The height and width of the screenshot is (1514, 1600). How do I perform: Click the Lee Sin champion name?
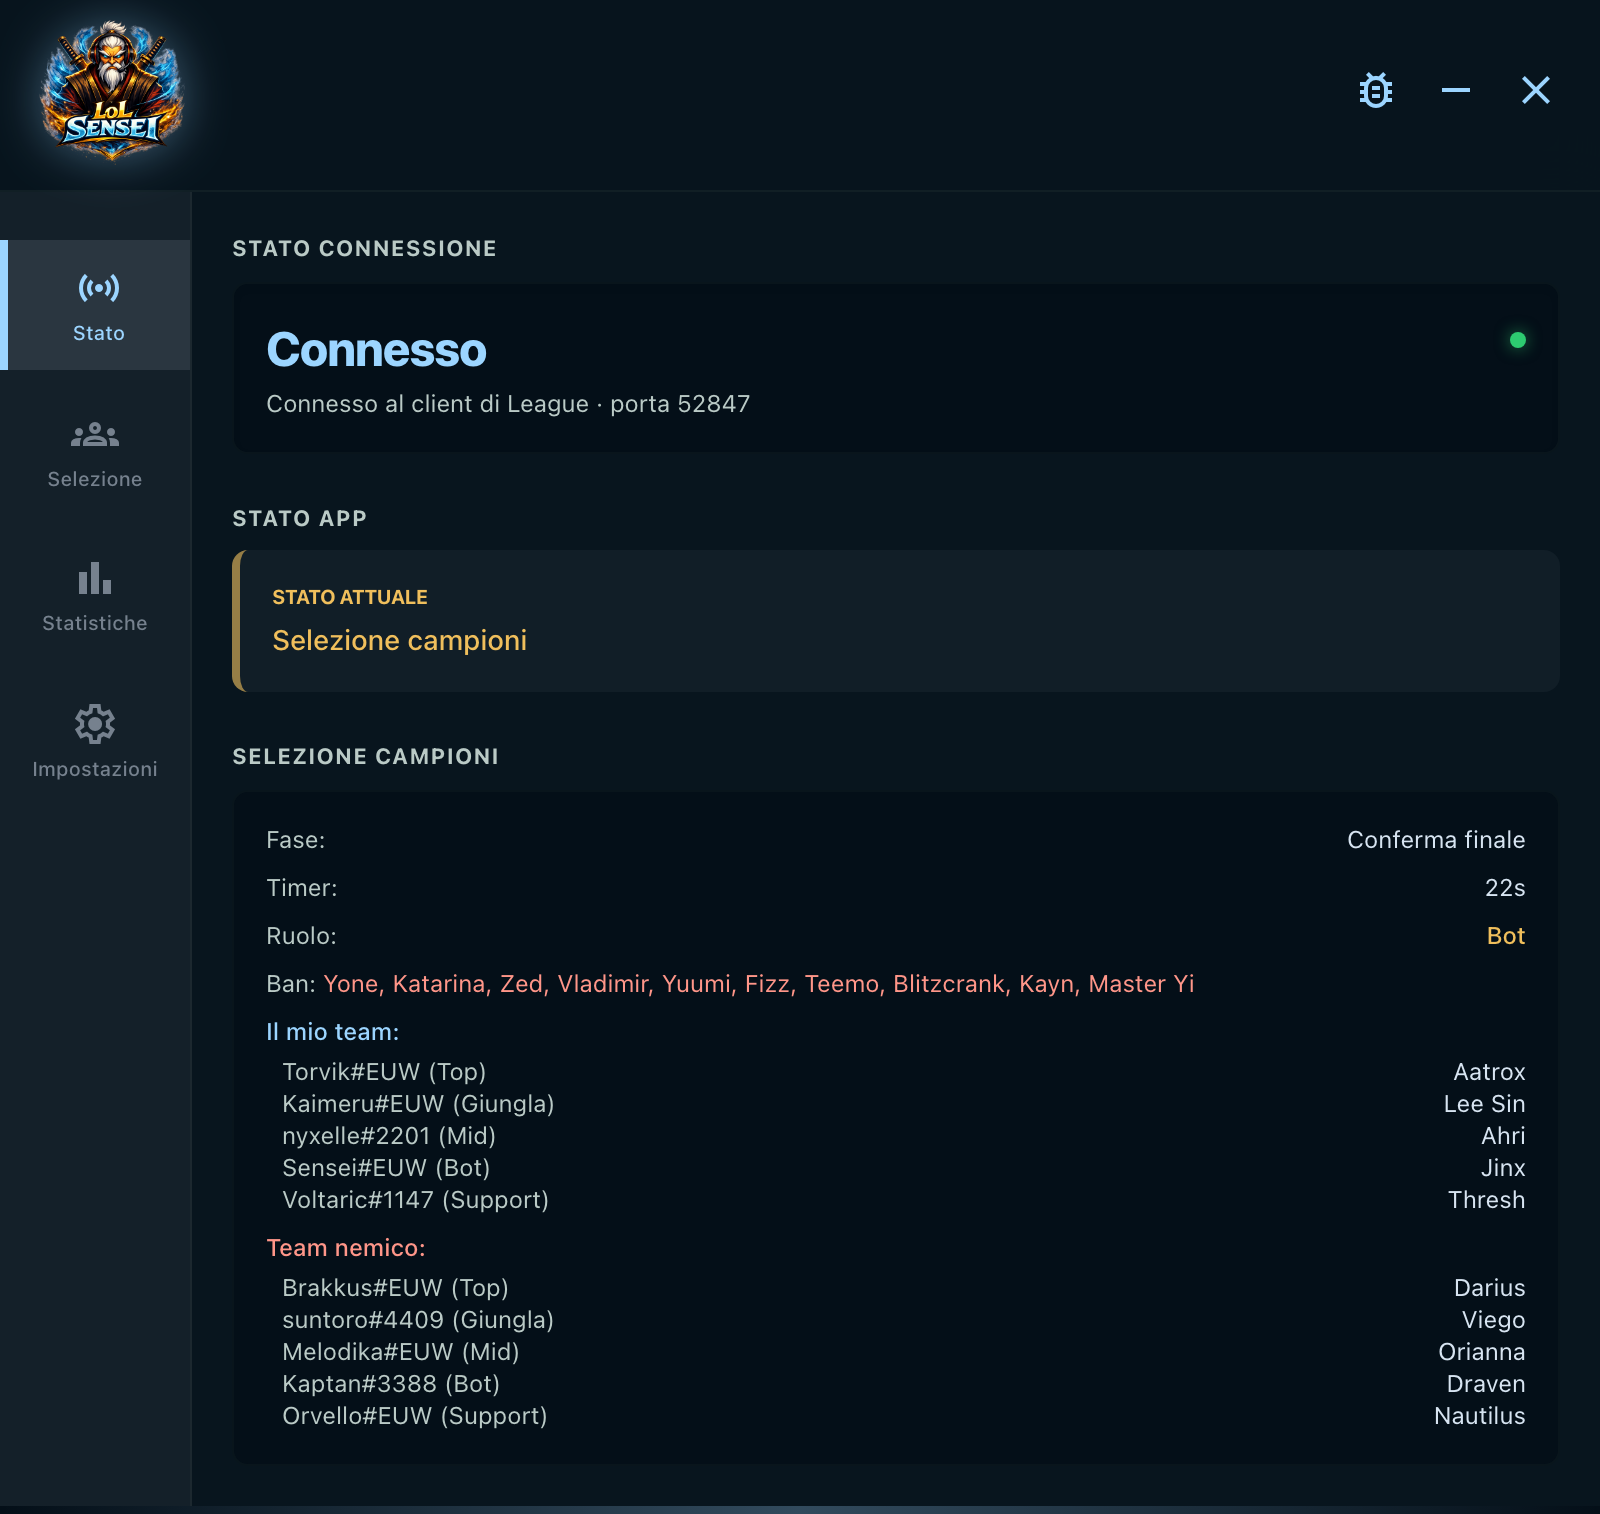pyautogui.click(x=1484, y=1104)
